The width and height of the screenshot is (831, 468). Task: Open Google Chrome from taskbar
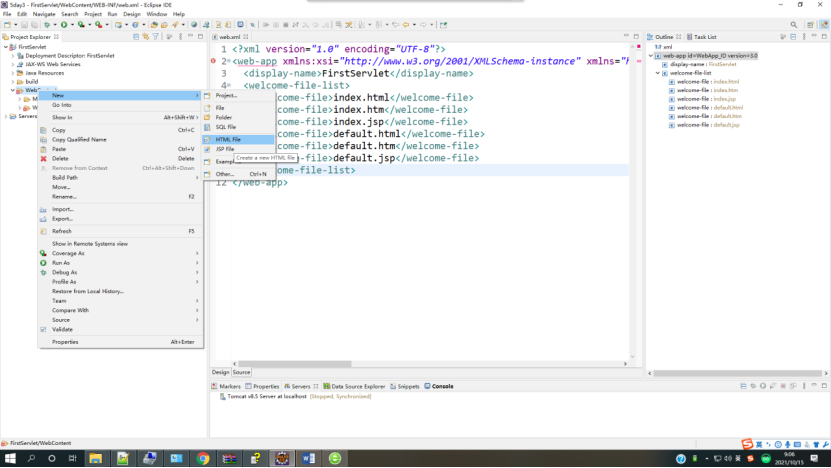pyautogui.click(x=203, y=458)
